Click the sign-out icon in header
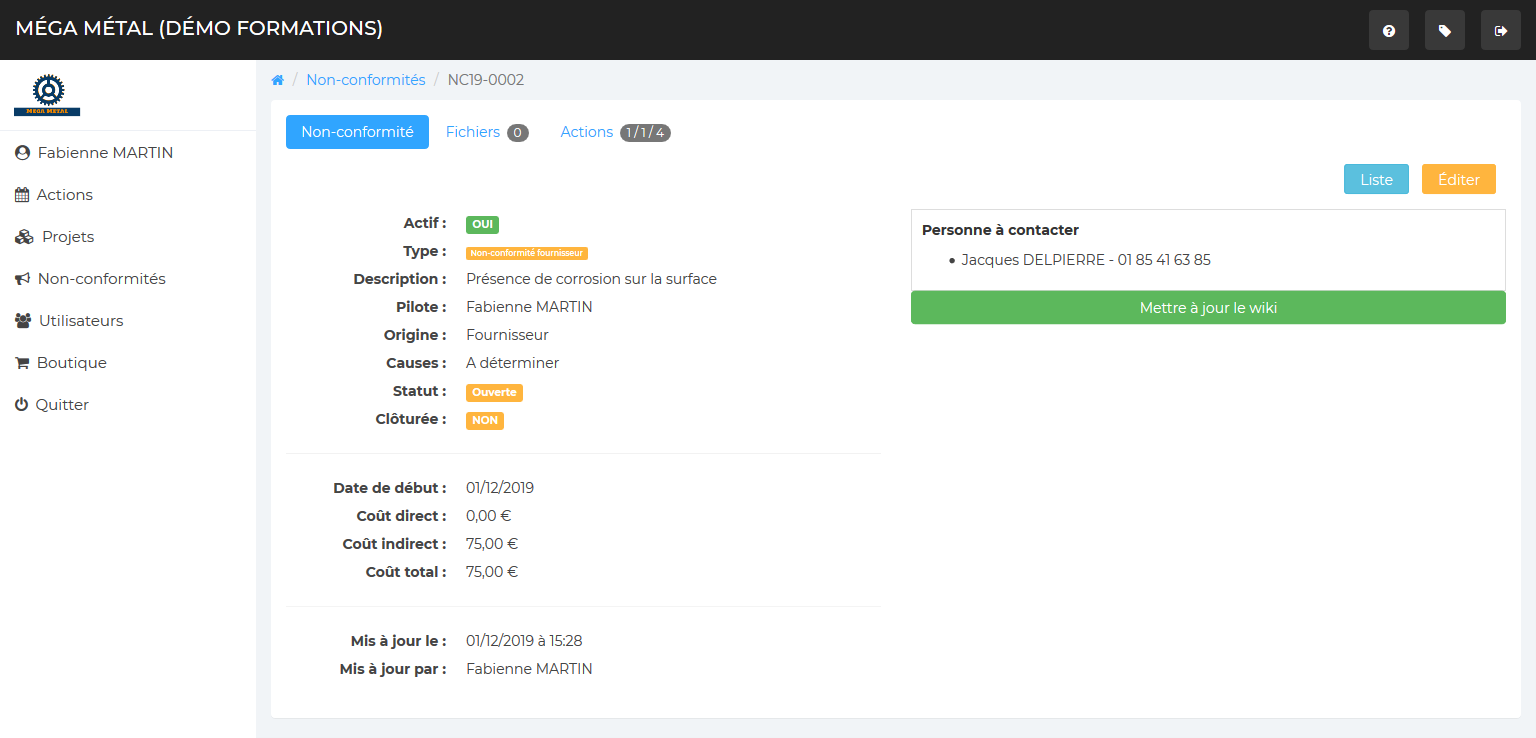Image resolution: width=1536 pixels, height=738 pixels. (1500, 31)
